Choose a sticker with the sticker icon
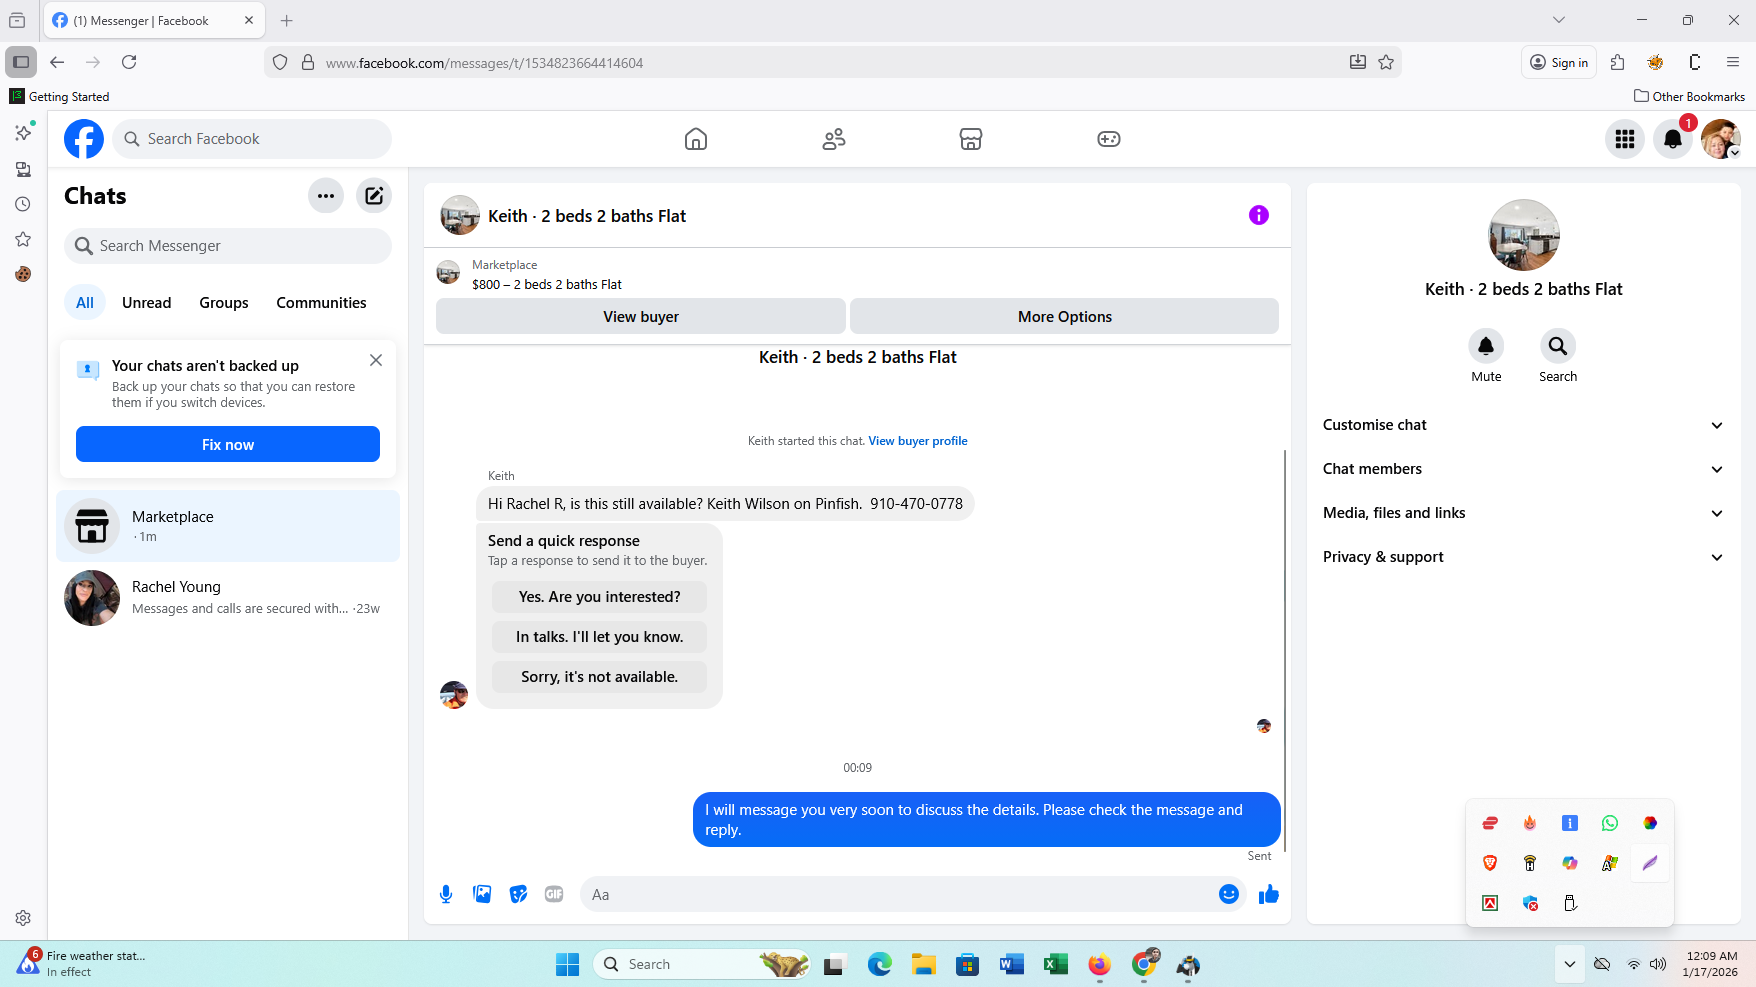Image resolution: width=1756 pixels, height=987 pixels. 518,894
